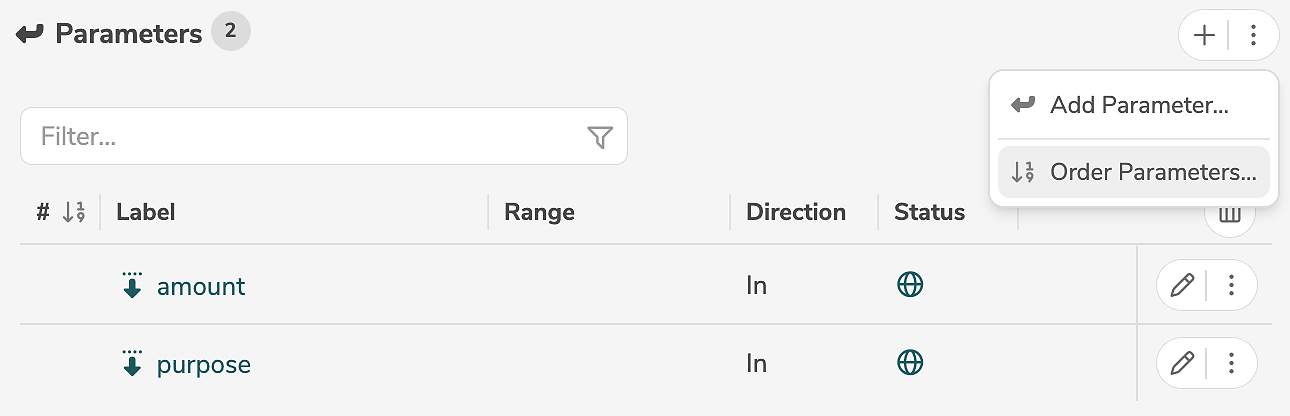Click the globe status icon for amount
Screen dimensions: 1290x416
(x=910, y=285)
